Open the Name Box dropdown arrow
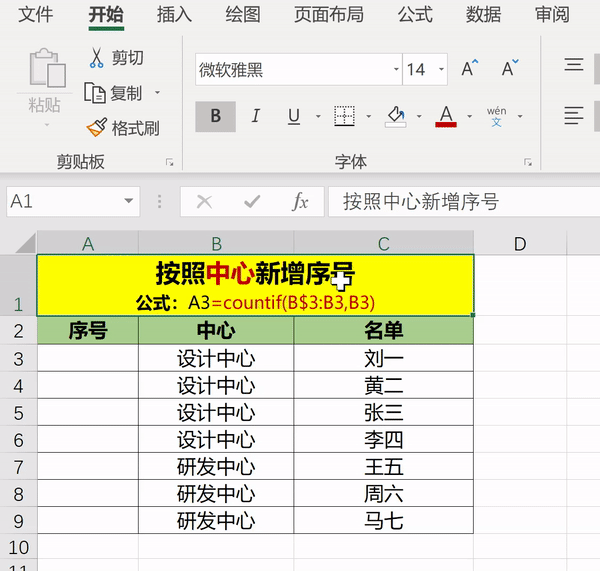The height and width of the screenshot is (571, 600). click(x=129, y=201)
